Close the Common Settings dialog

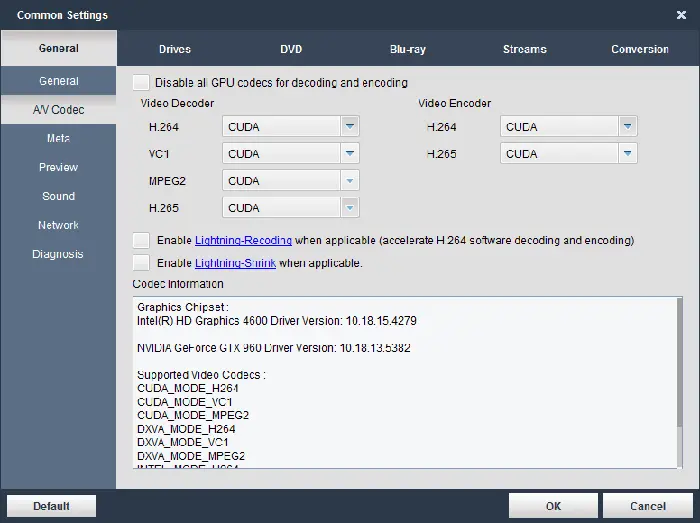point(681,15)
